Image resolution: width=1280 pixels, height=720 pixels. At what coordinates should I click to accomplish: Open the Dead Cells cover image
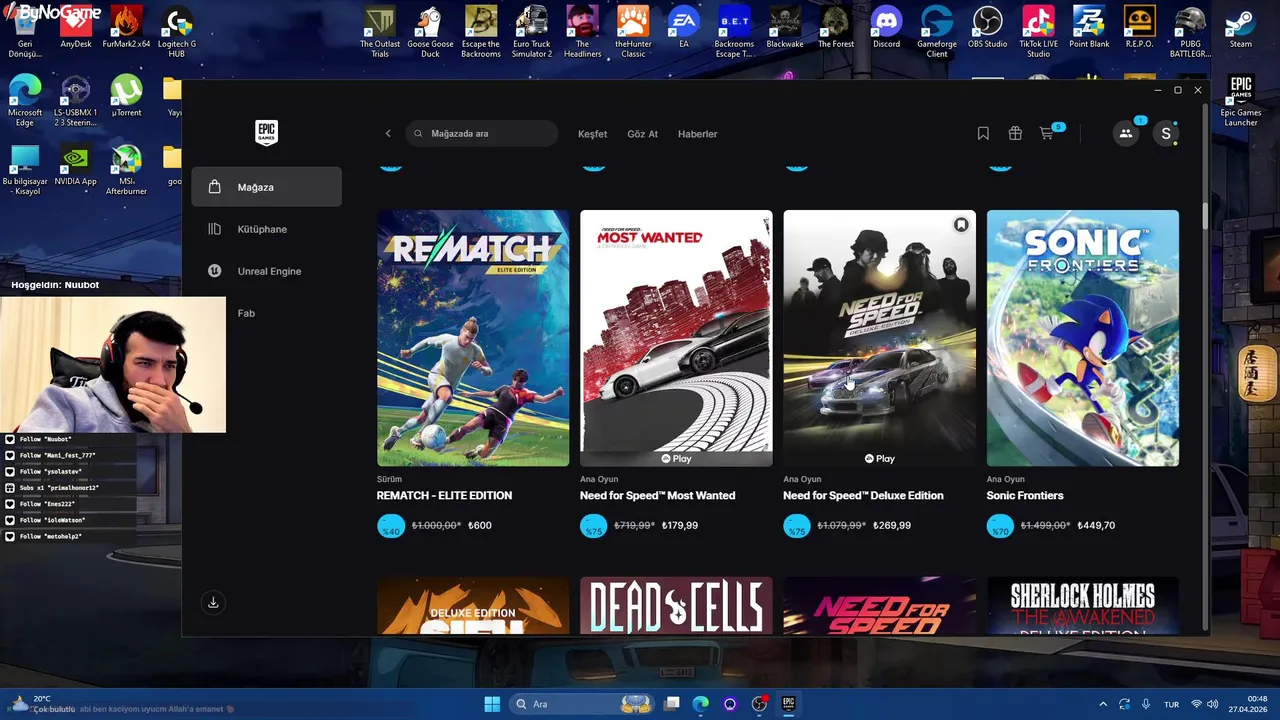[x=676, y=606]
